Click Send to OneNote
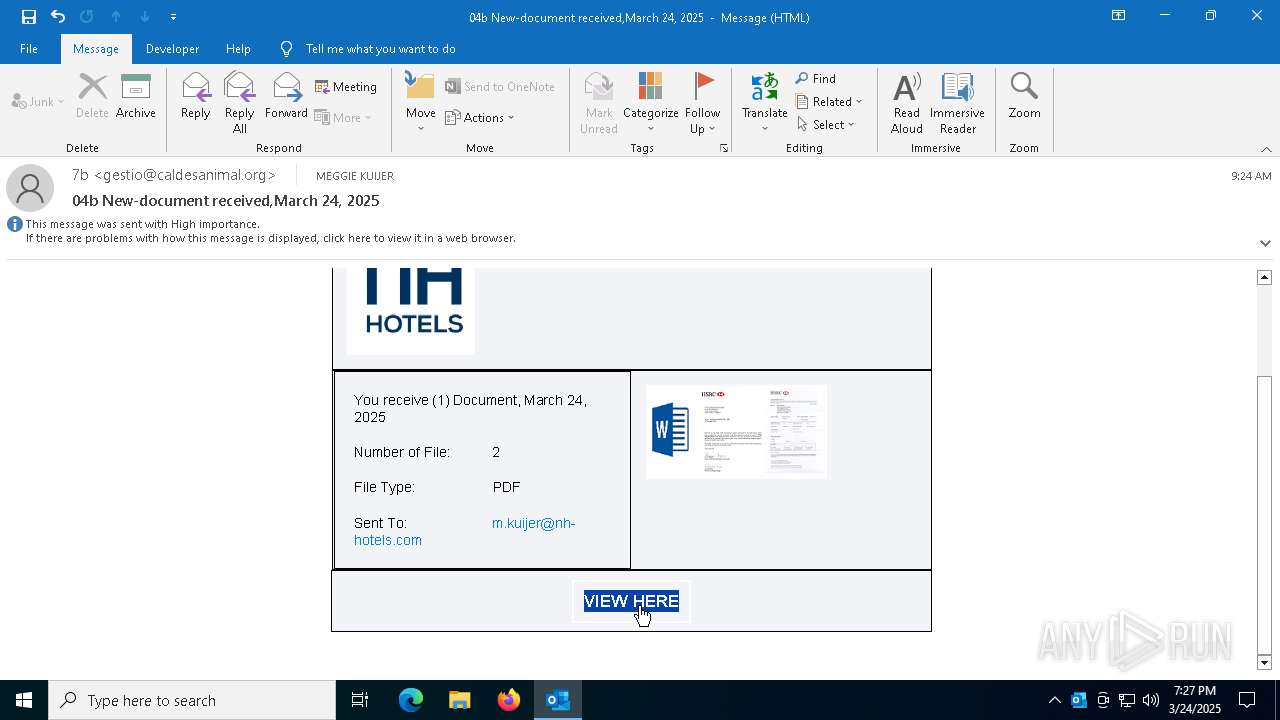Viewport: 1280px width, 720px height. click(x=500, y=87)
